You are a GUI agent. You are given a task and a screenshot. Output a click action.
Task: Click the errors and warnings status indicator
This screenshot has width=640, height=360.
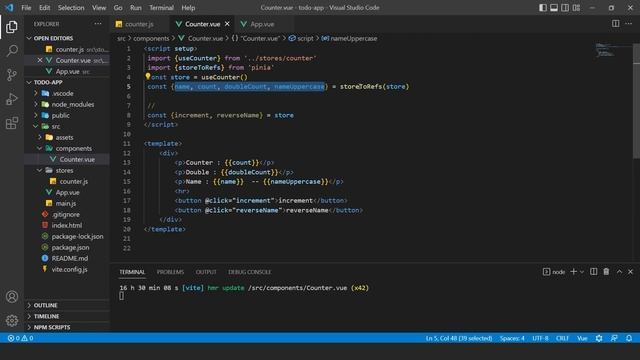pyautogui.click(x=20, y=338)
